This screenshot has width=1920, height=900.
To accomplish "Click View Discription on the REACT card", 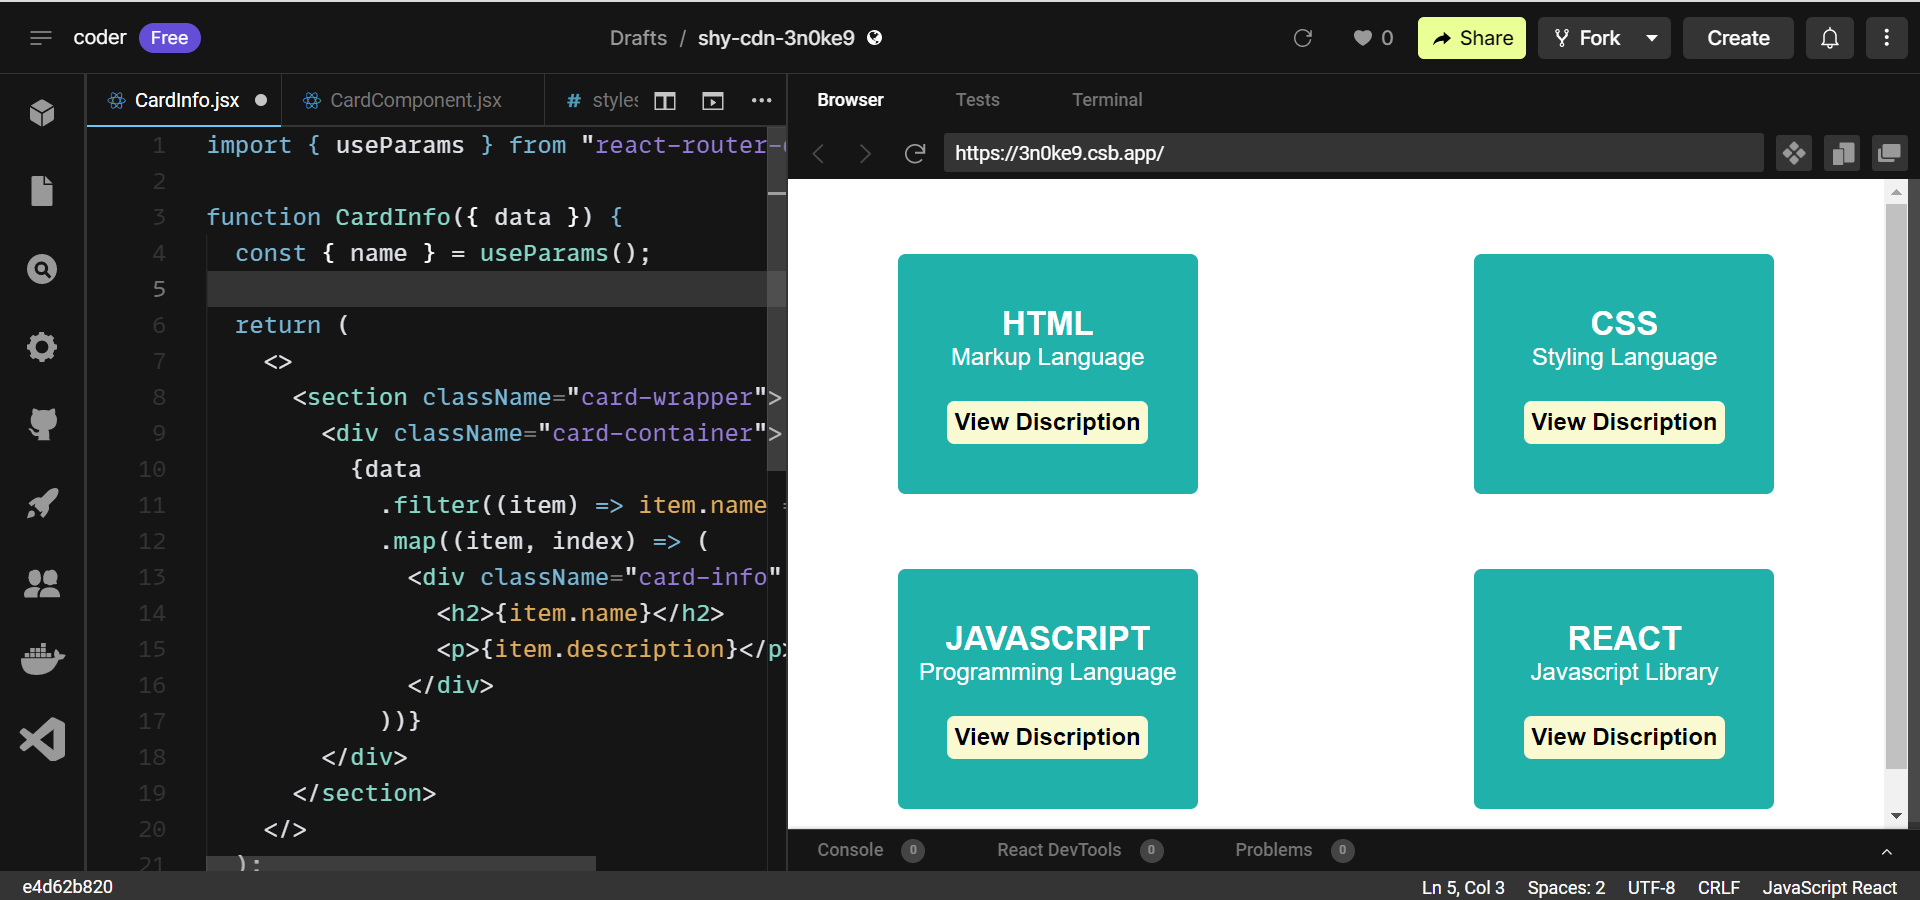I will pos(1623,737).
